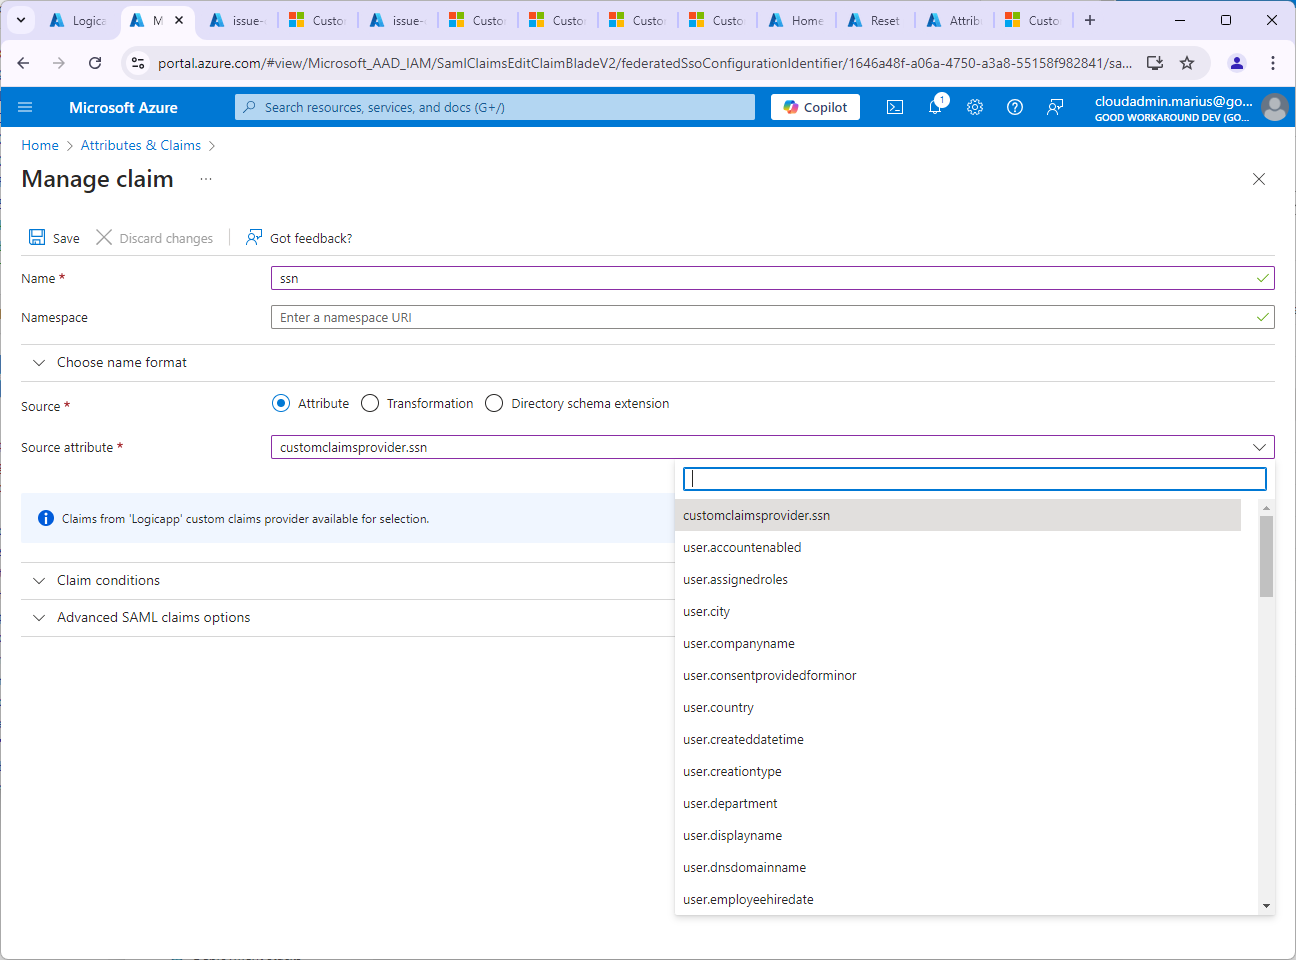Select the Attribute source radio button
The height and width of the screenshot is (960, 1296).
[x=281, y=403]
